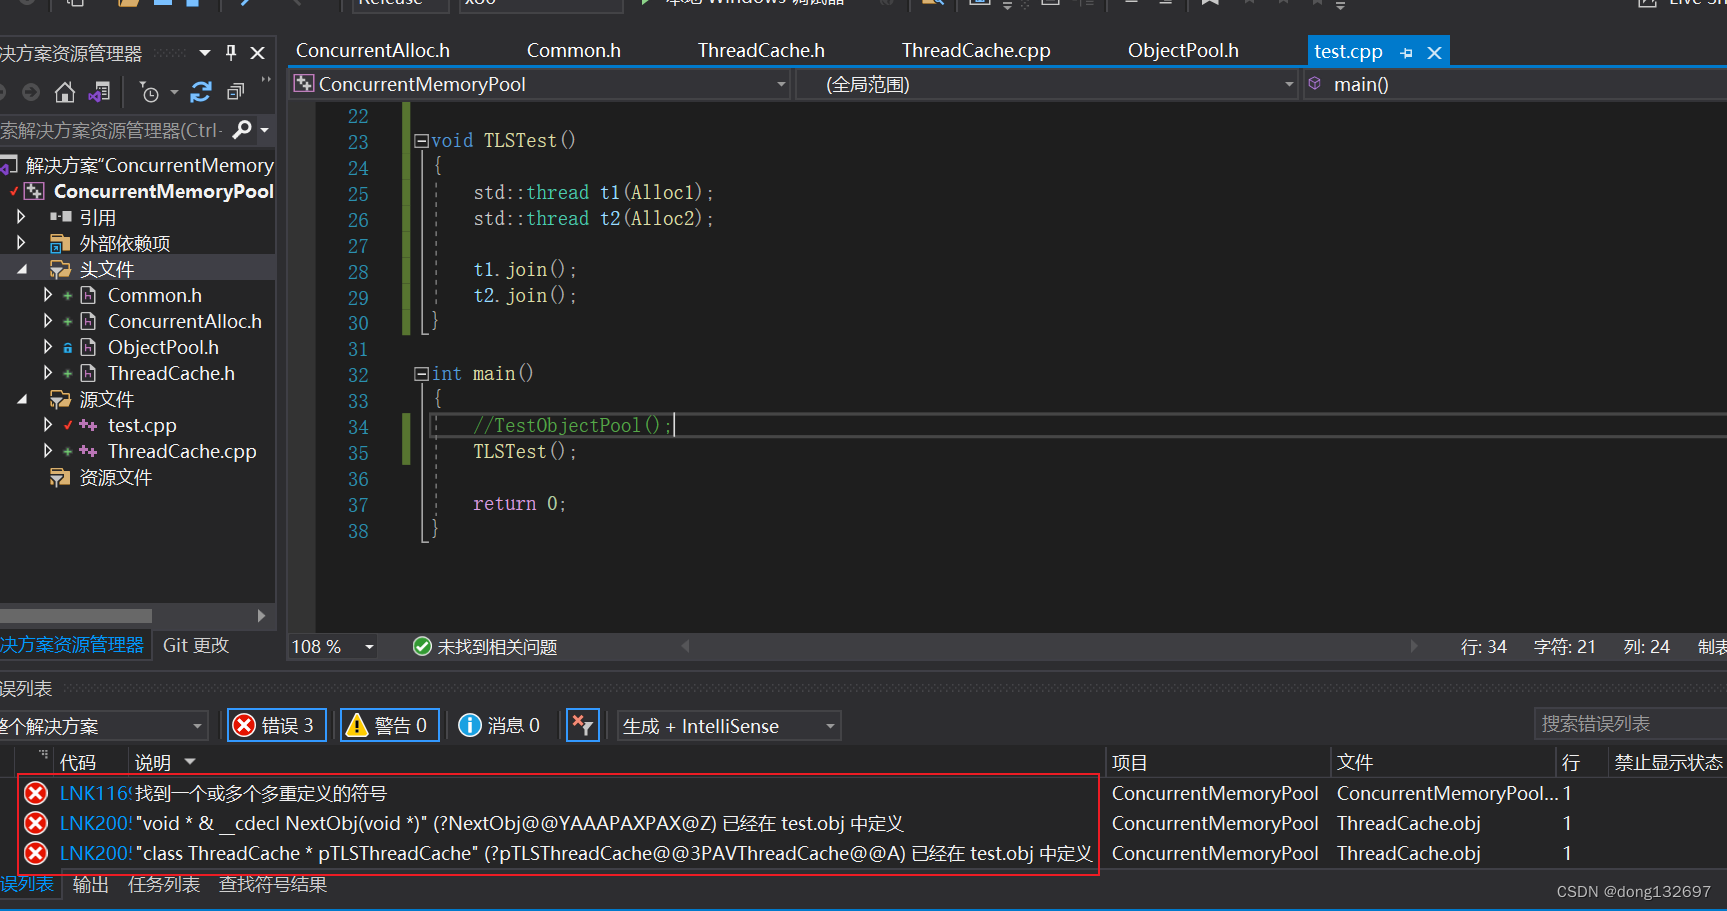1727x911 pixels.
Task: Sort error list by 代码 column
Action: [x=78, y=763]
